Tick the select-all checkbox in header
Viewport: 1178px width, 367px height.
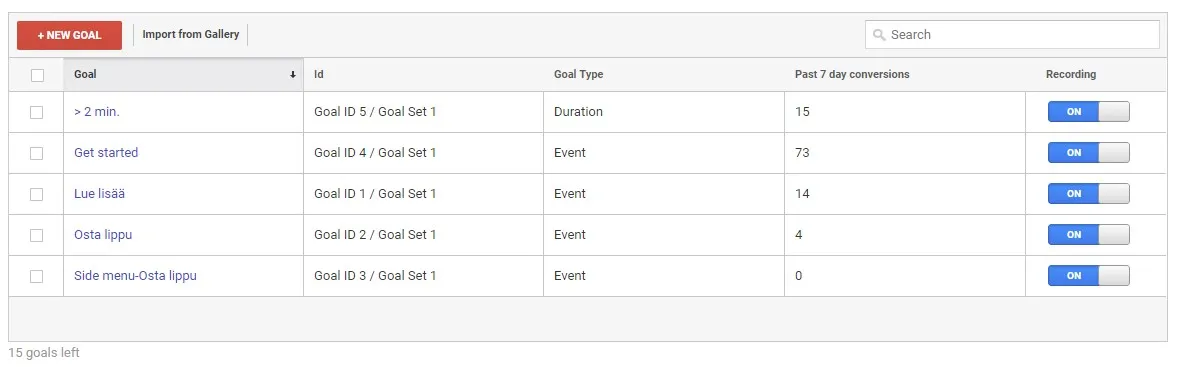click(38, 75)
